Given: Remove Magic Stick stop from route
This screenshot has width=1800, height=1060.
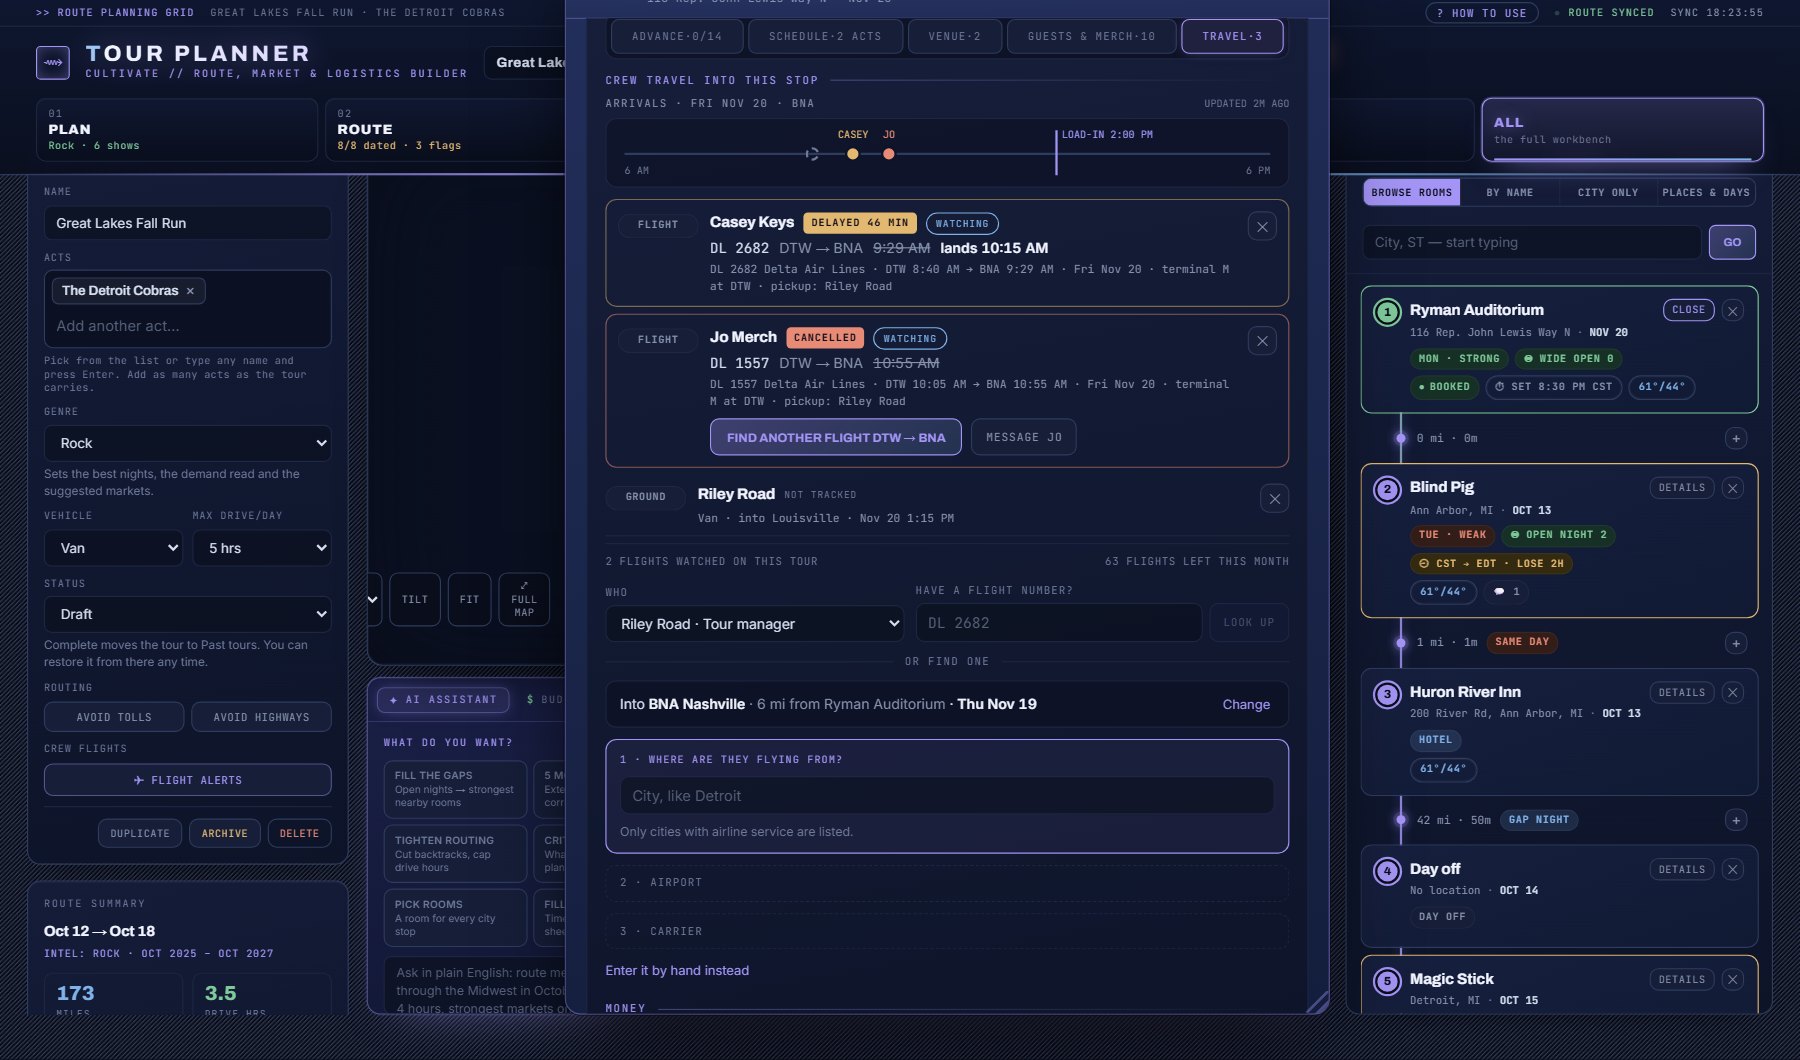Looking at the screenshot, I should [x=1733, y=980].
